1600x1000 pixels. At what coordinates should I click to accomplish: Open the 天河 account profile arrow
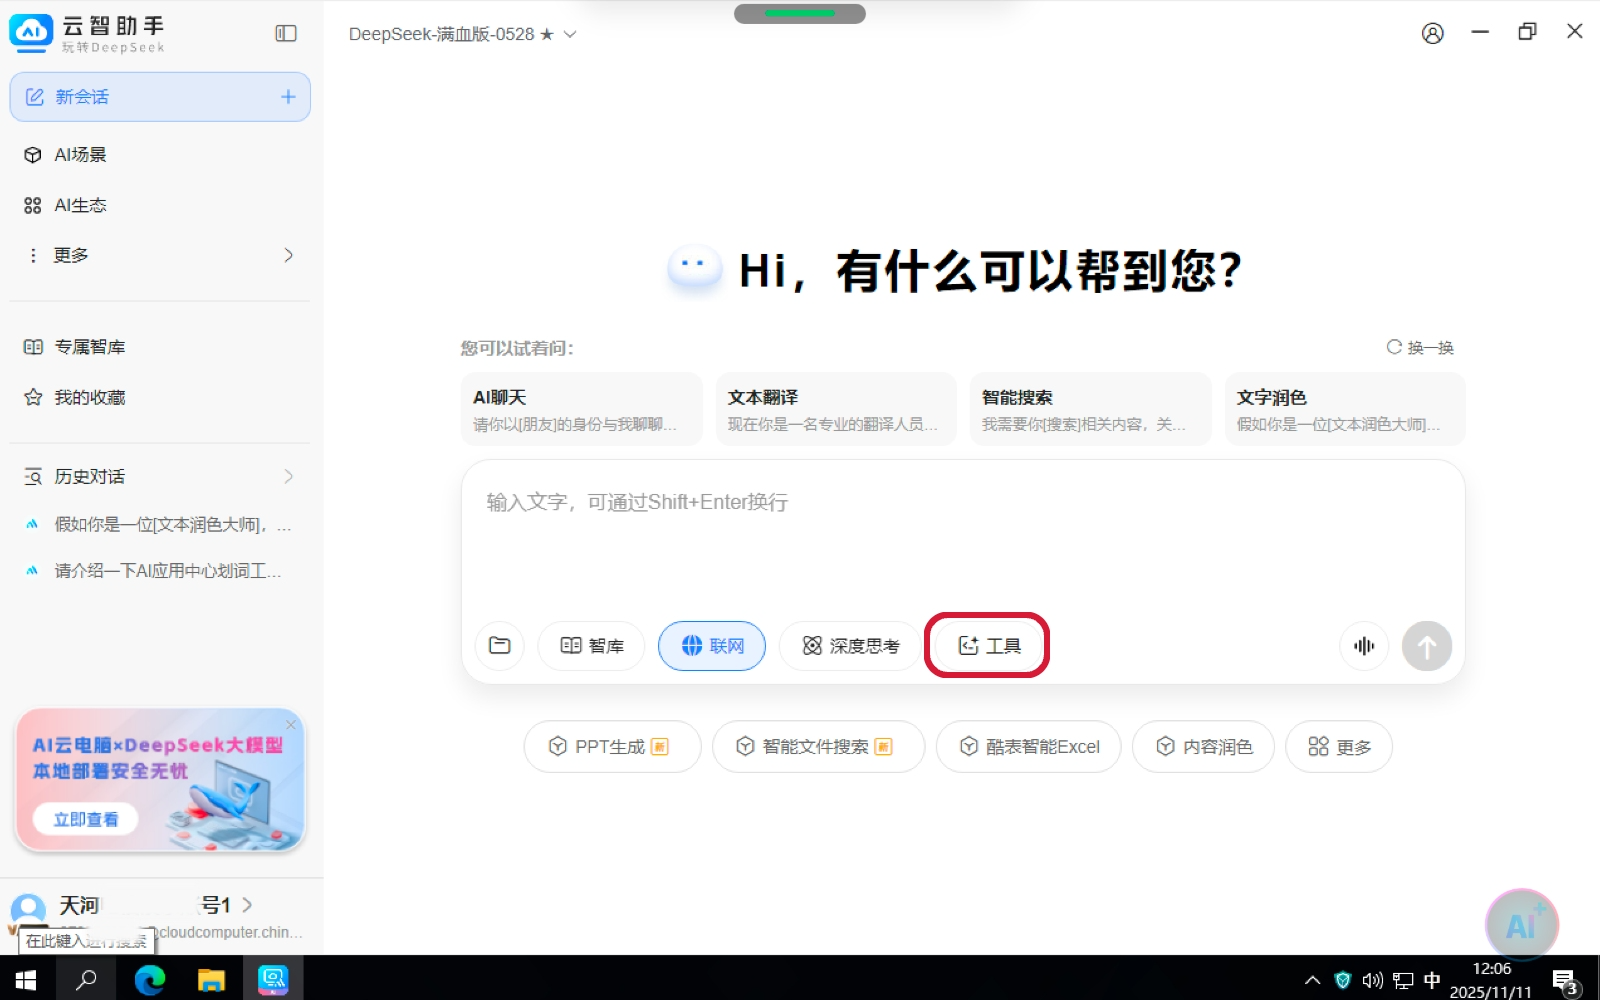247,905
